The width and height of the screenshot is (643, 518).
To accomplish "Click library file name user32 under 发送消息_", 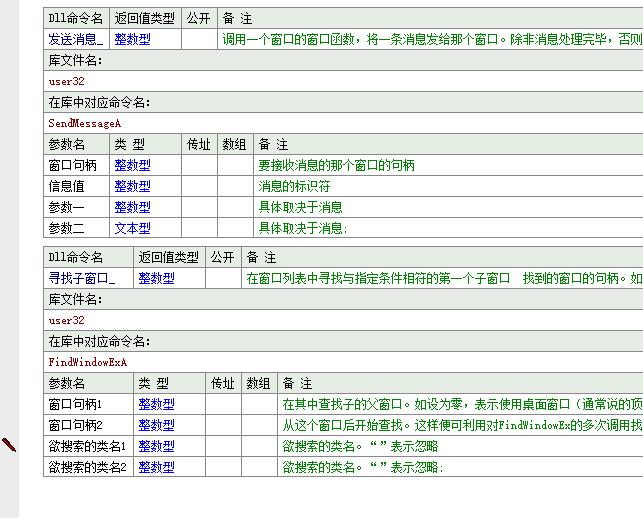I will 66,81.
